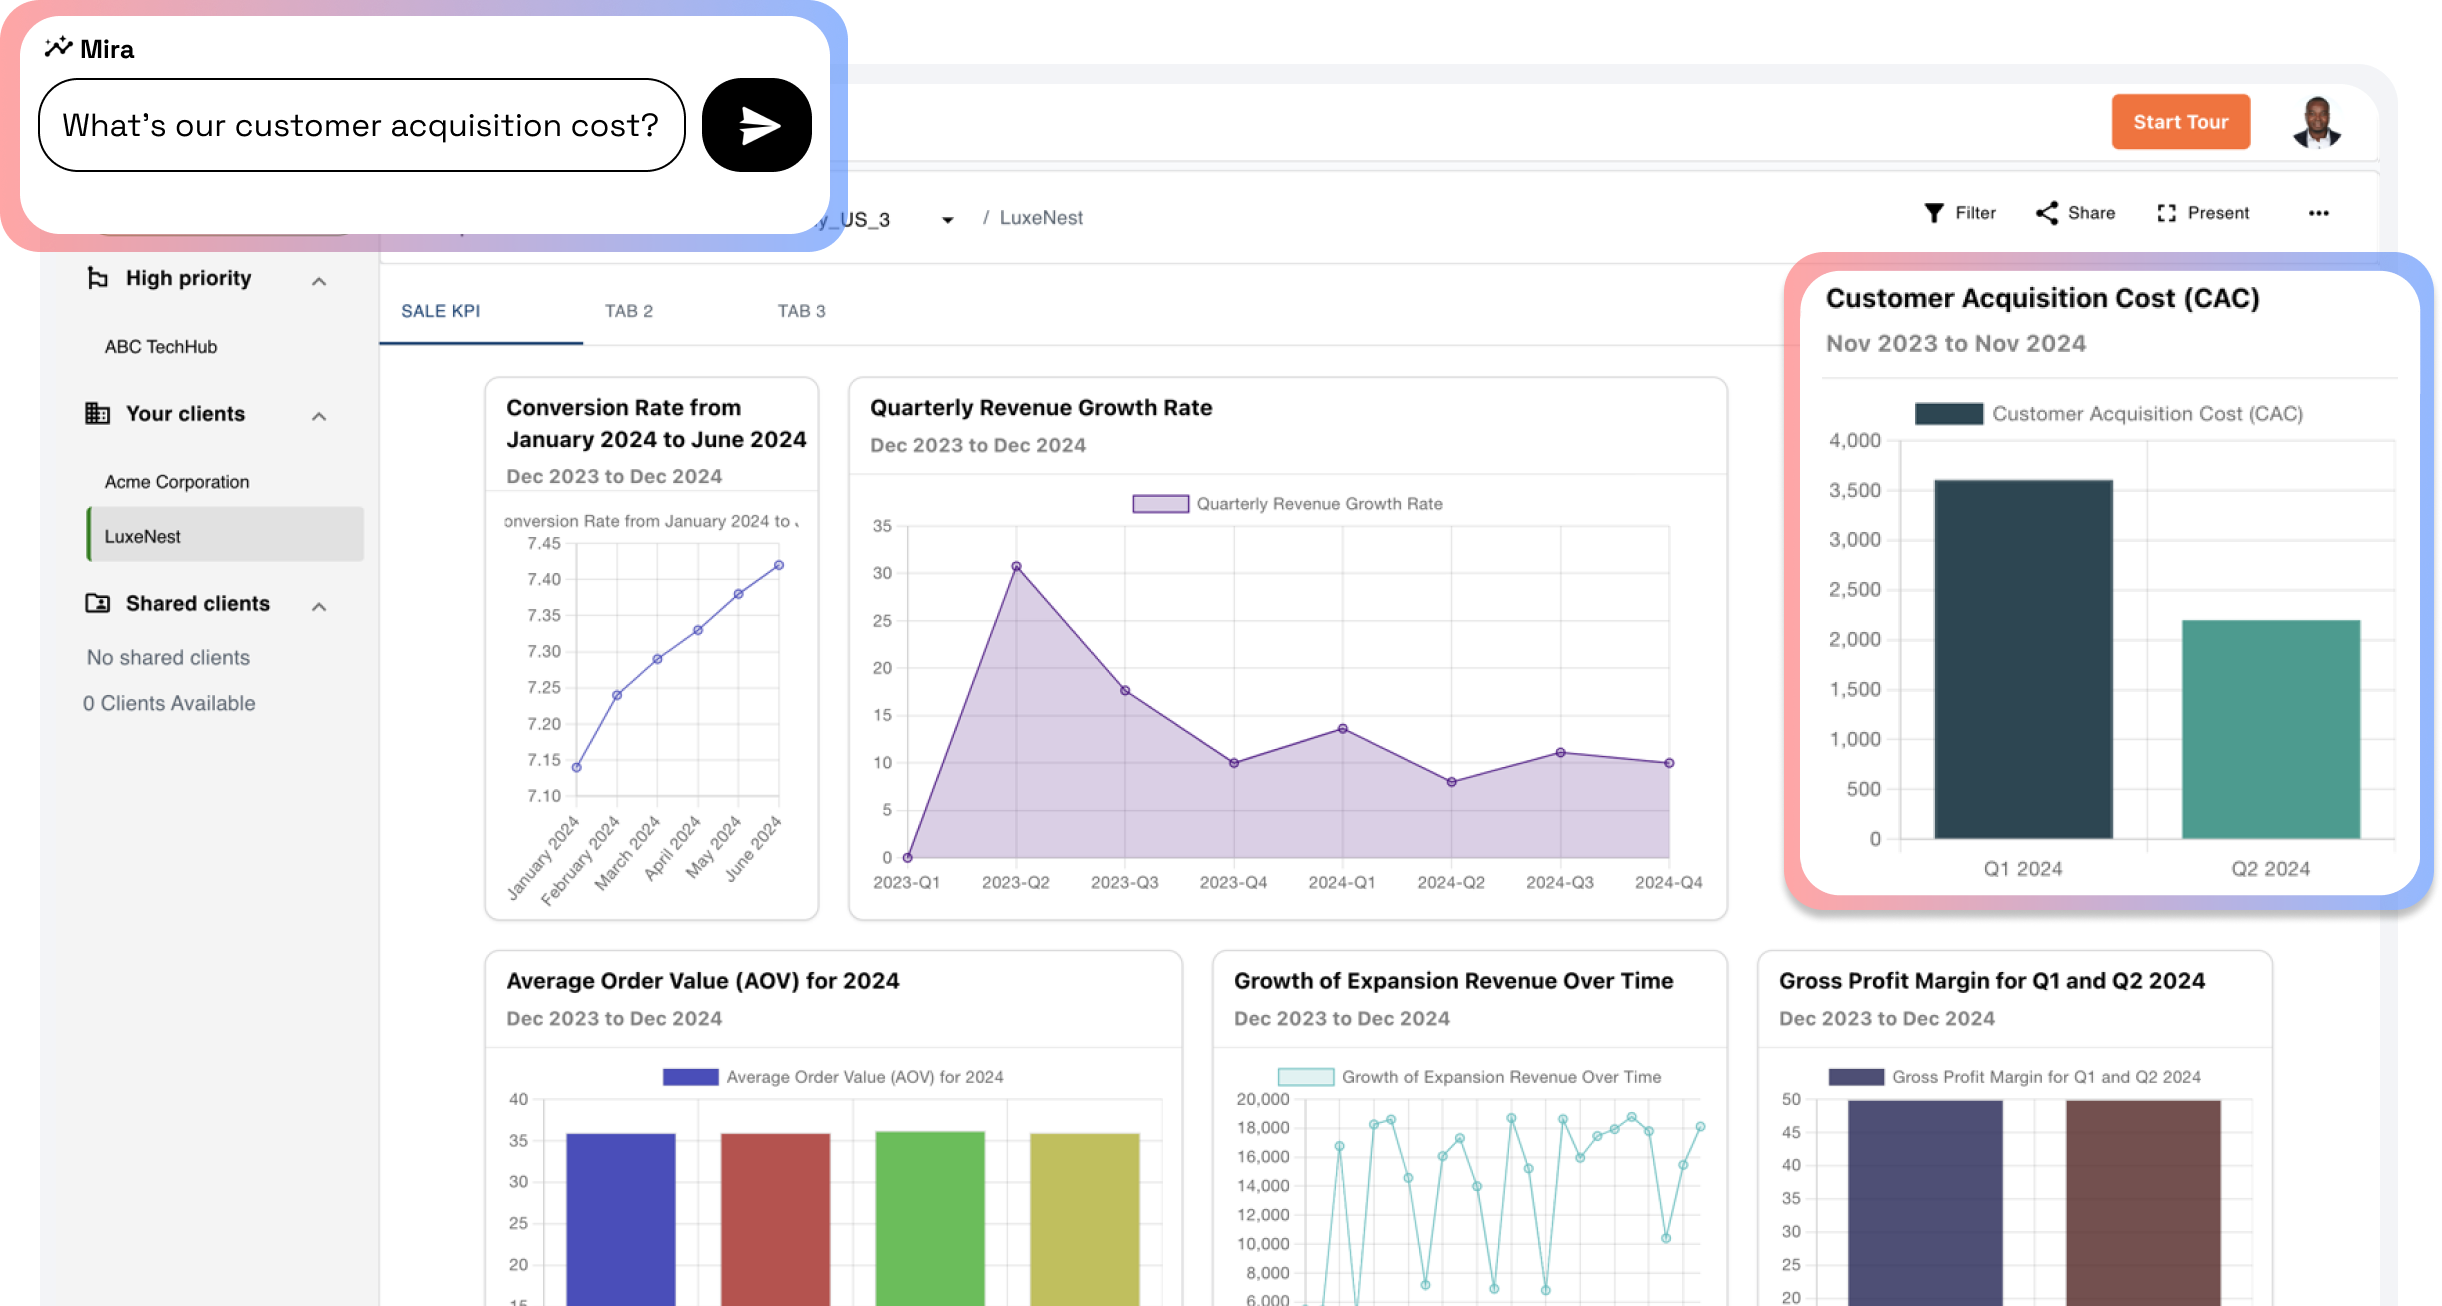
Task: Select Acme Corporation client
Action: 177,481
